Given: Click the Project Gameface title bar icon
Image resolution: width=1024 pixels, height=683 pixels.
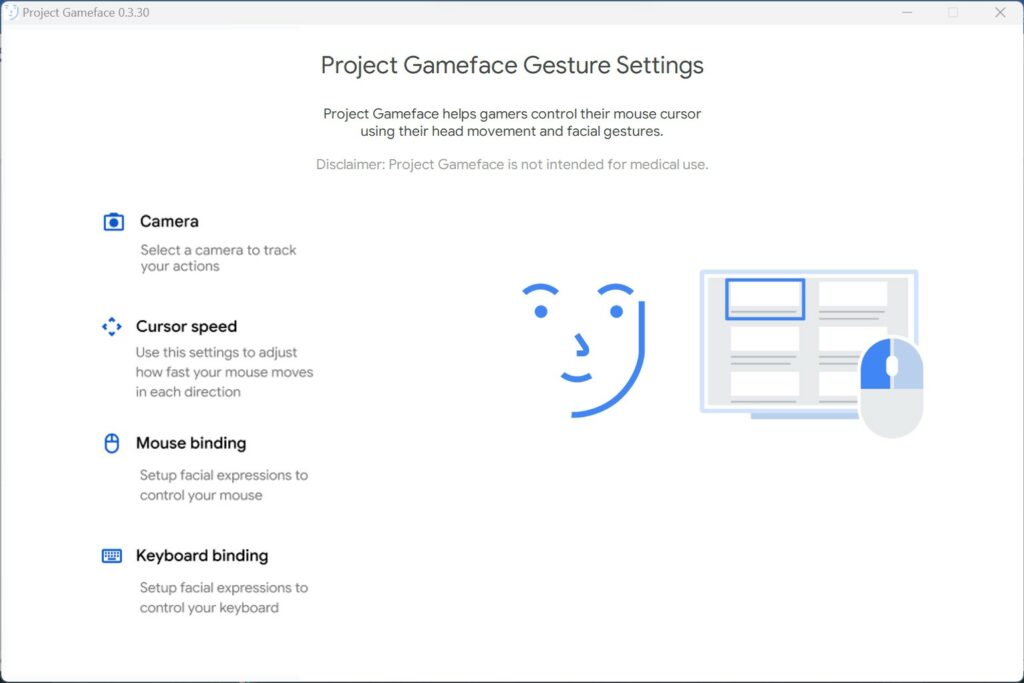Looking at the screenshot, I should [12, 12].
